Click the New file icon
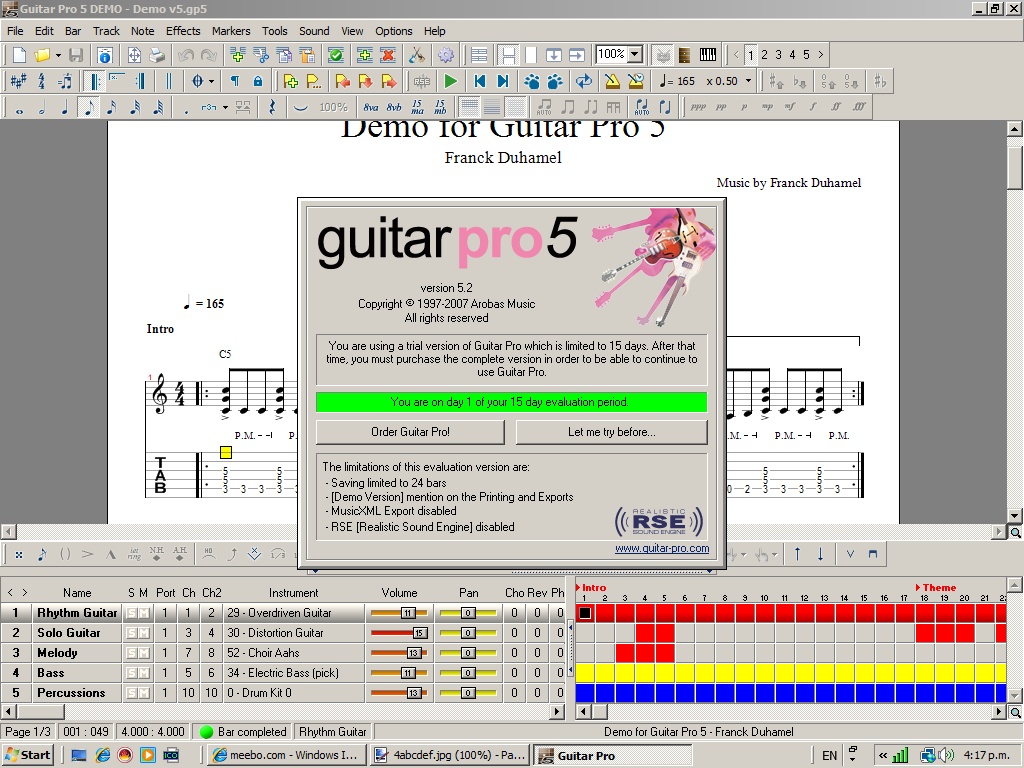The height and width of the screenshot is (768, 1024). 20,56
